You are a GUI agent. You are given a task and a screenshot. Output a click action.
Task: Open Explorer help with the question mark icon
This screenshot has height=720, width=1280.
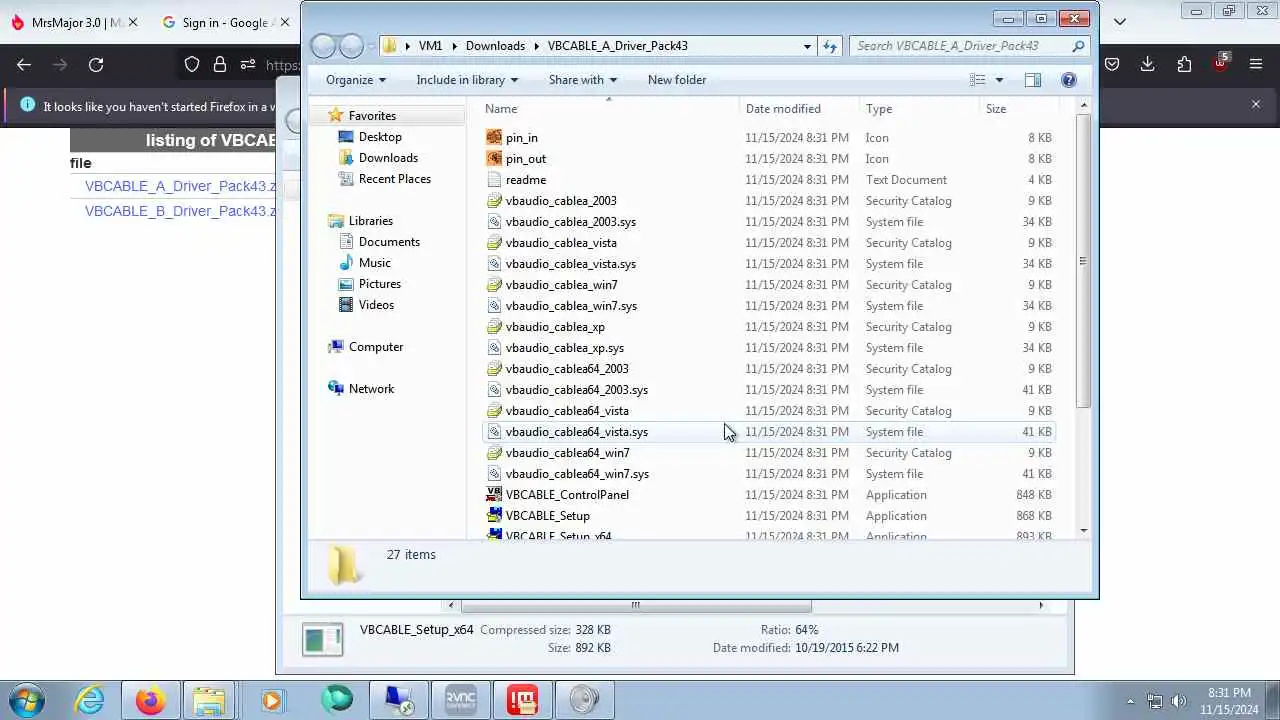point(1068,80)
